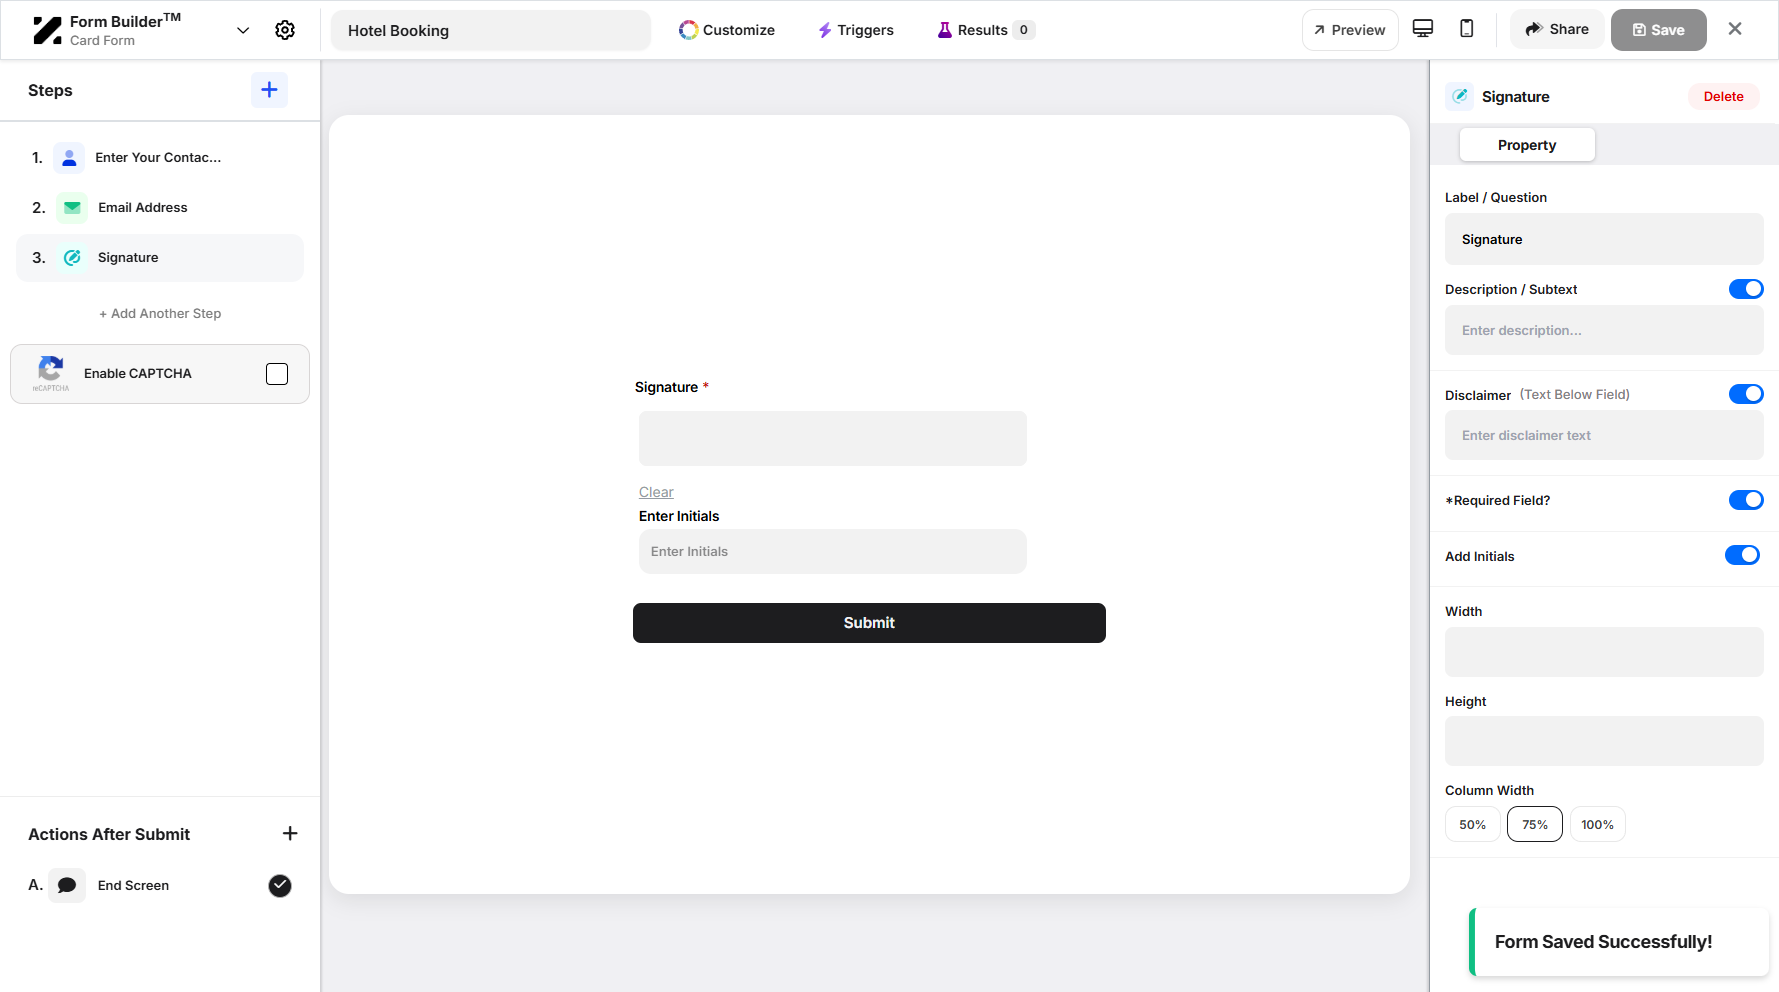Select step 3 Signature
Viewport: 1779px width, 992px height.
160,258
